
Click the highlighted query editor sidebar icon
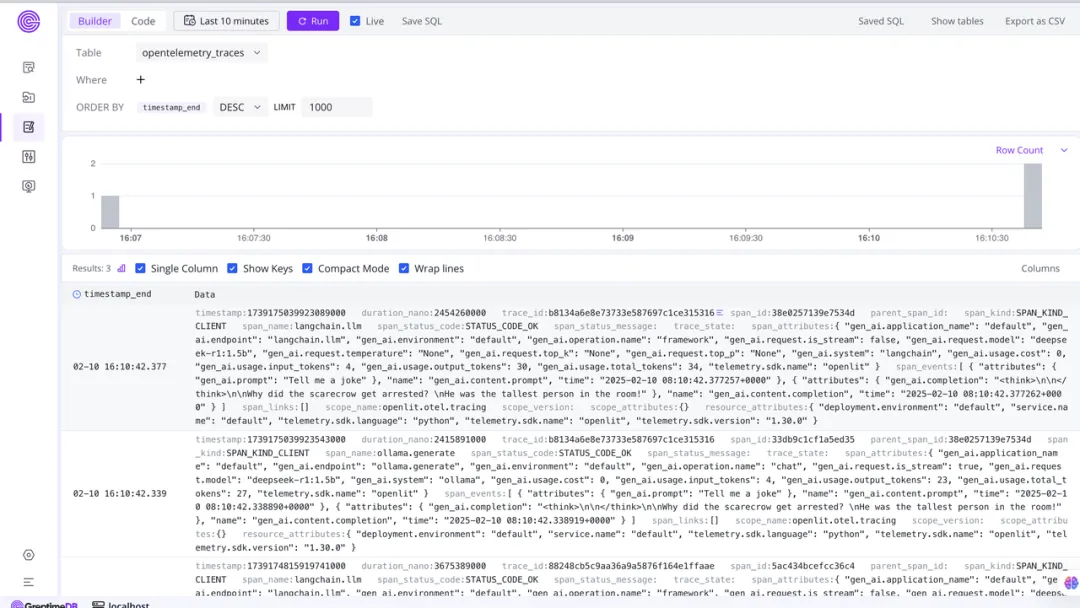coord(28,127)
